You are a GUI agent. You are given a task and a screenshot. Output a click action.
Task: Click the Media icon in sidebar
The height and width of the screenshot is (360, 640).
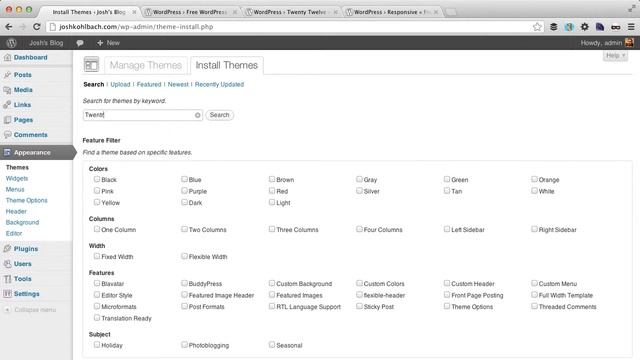tap(7, 90)
